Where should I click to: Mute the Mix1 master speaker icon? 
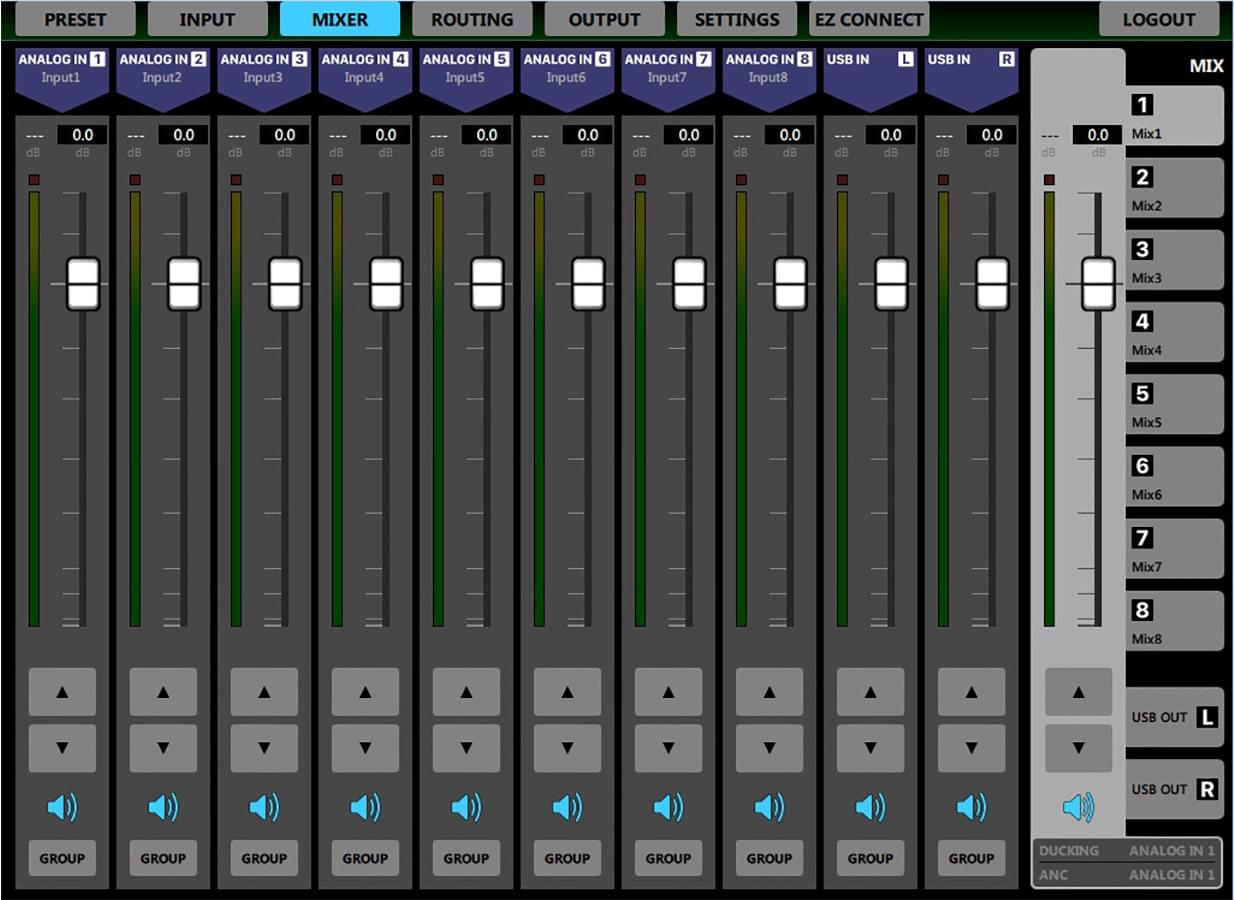coord(1078,807)
